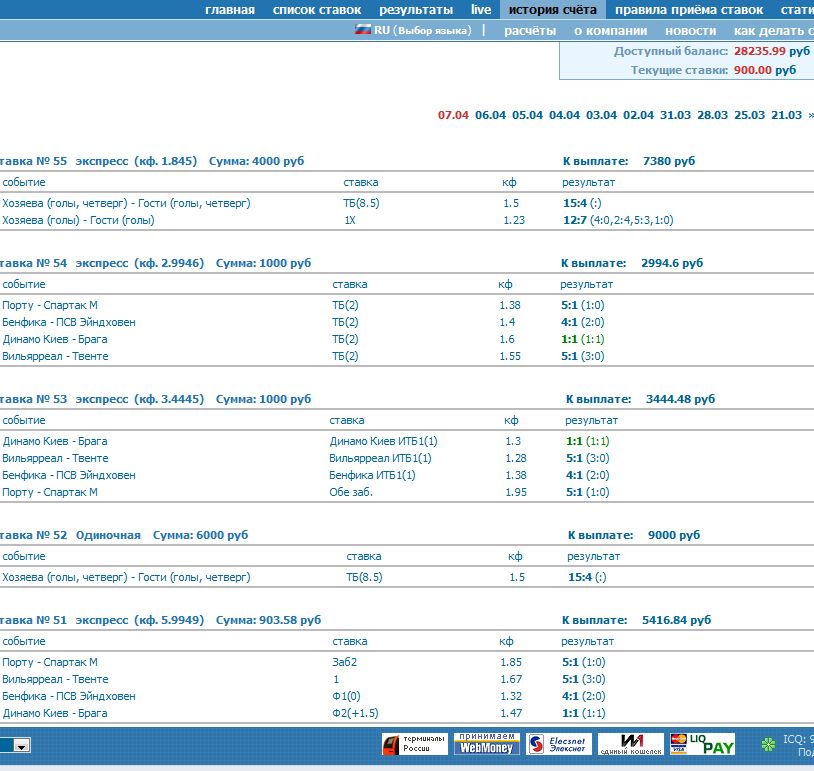Image resolution: width=814 pixels, height=771 pixels.
Task: Select the 06.04 date link
Action: [x=490, y=115]
